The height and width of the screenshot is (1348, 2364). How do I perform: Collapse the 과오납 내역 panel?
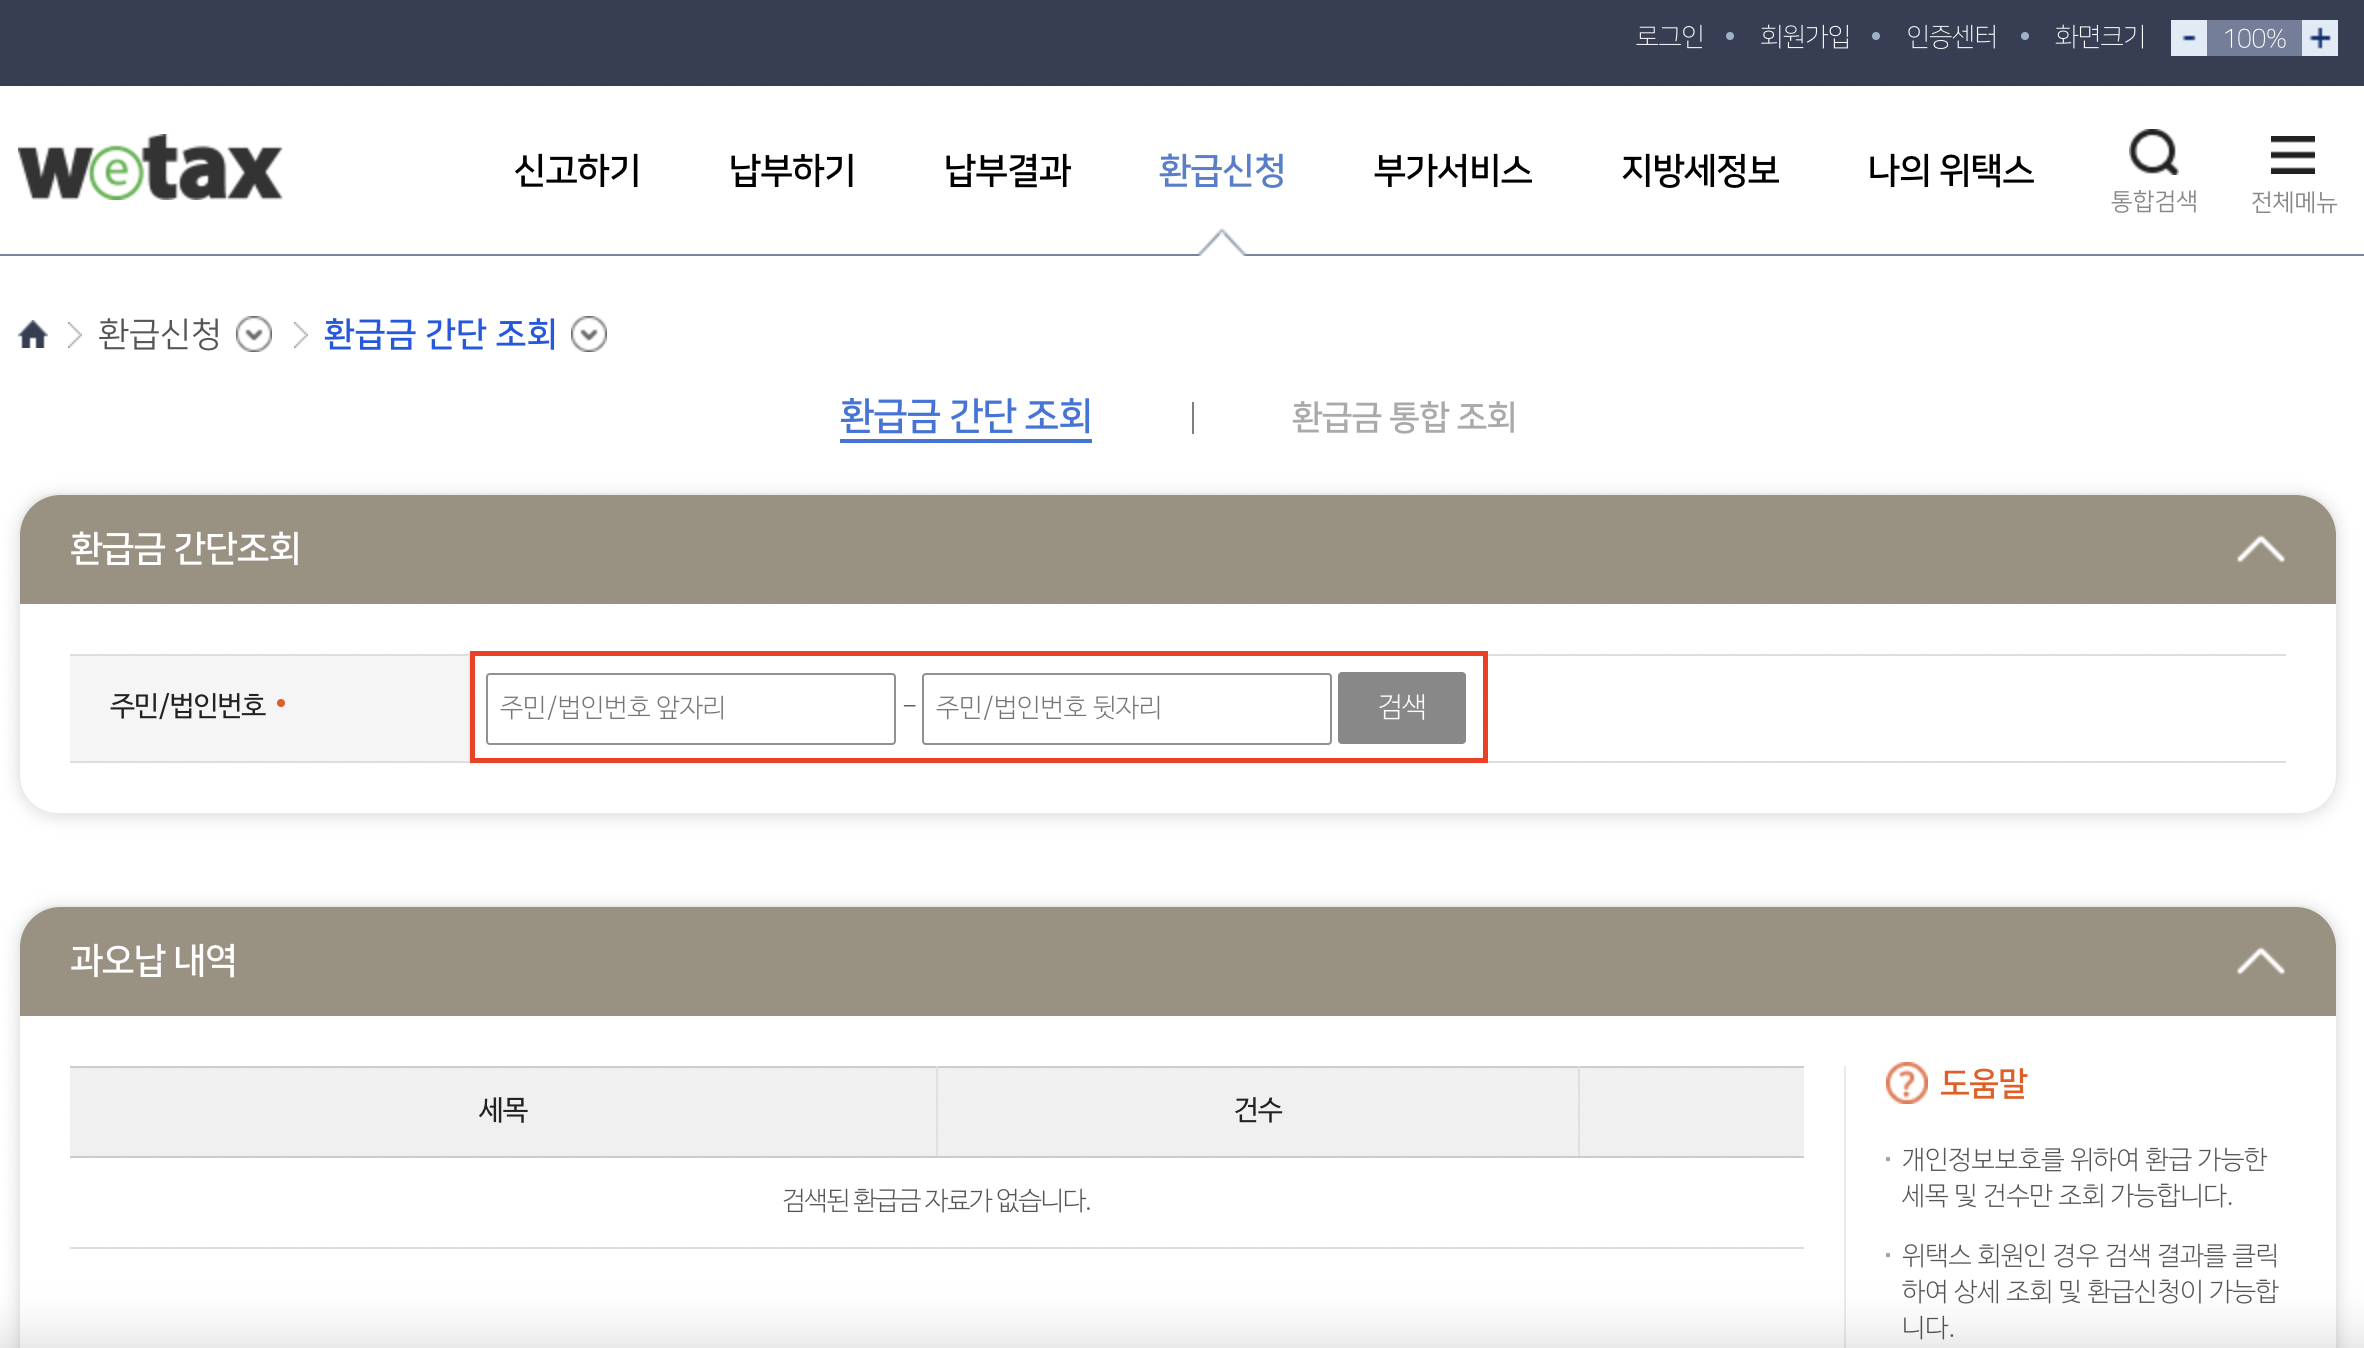[2260, 961]
